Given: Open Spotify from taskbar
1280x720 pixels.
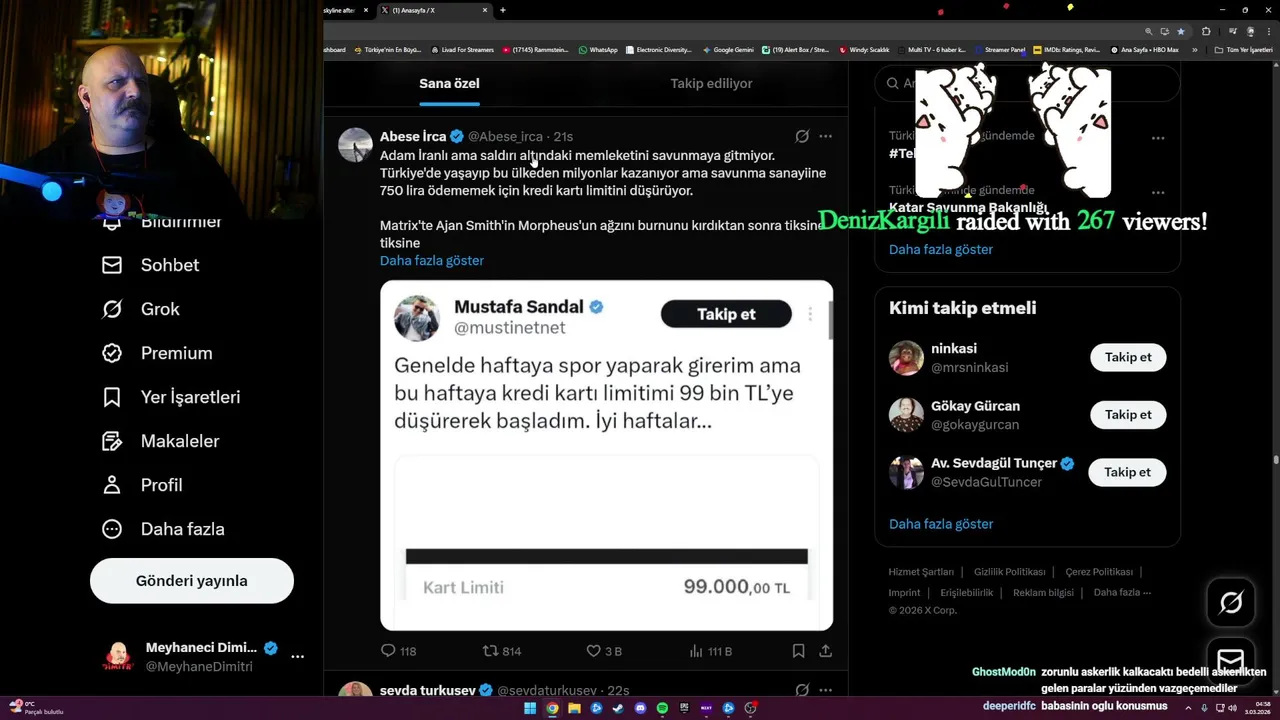Looking at the screenshot, I should (662, 708).
